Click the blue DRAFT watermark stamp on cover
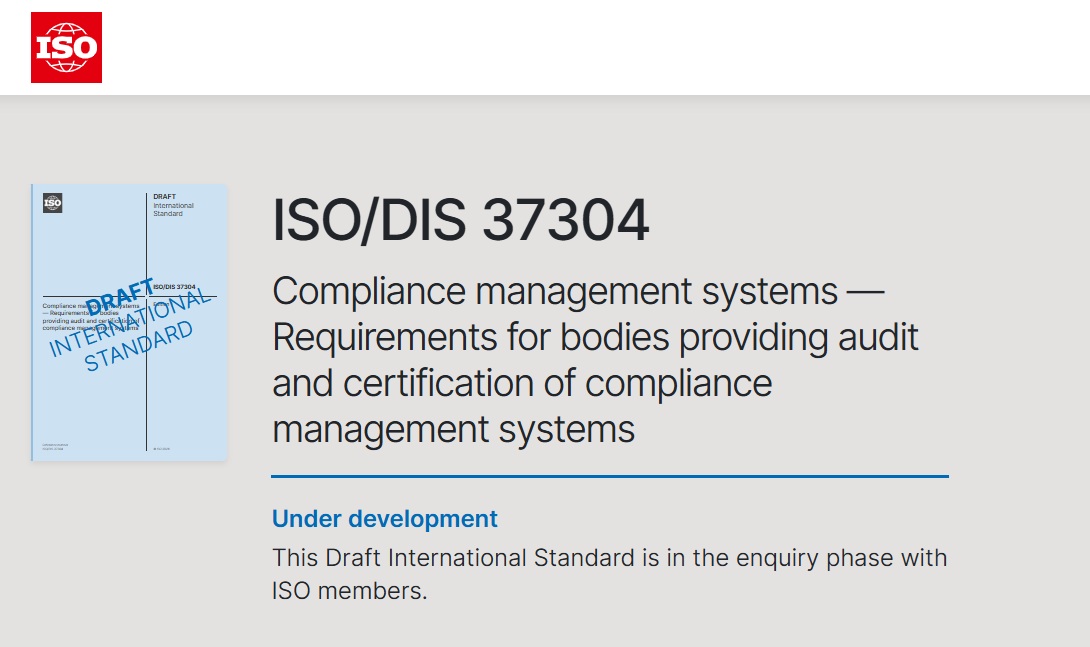 [121, 295]
